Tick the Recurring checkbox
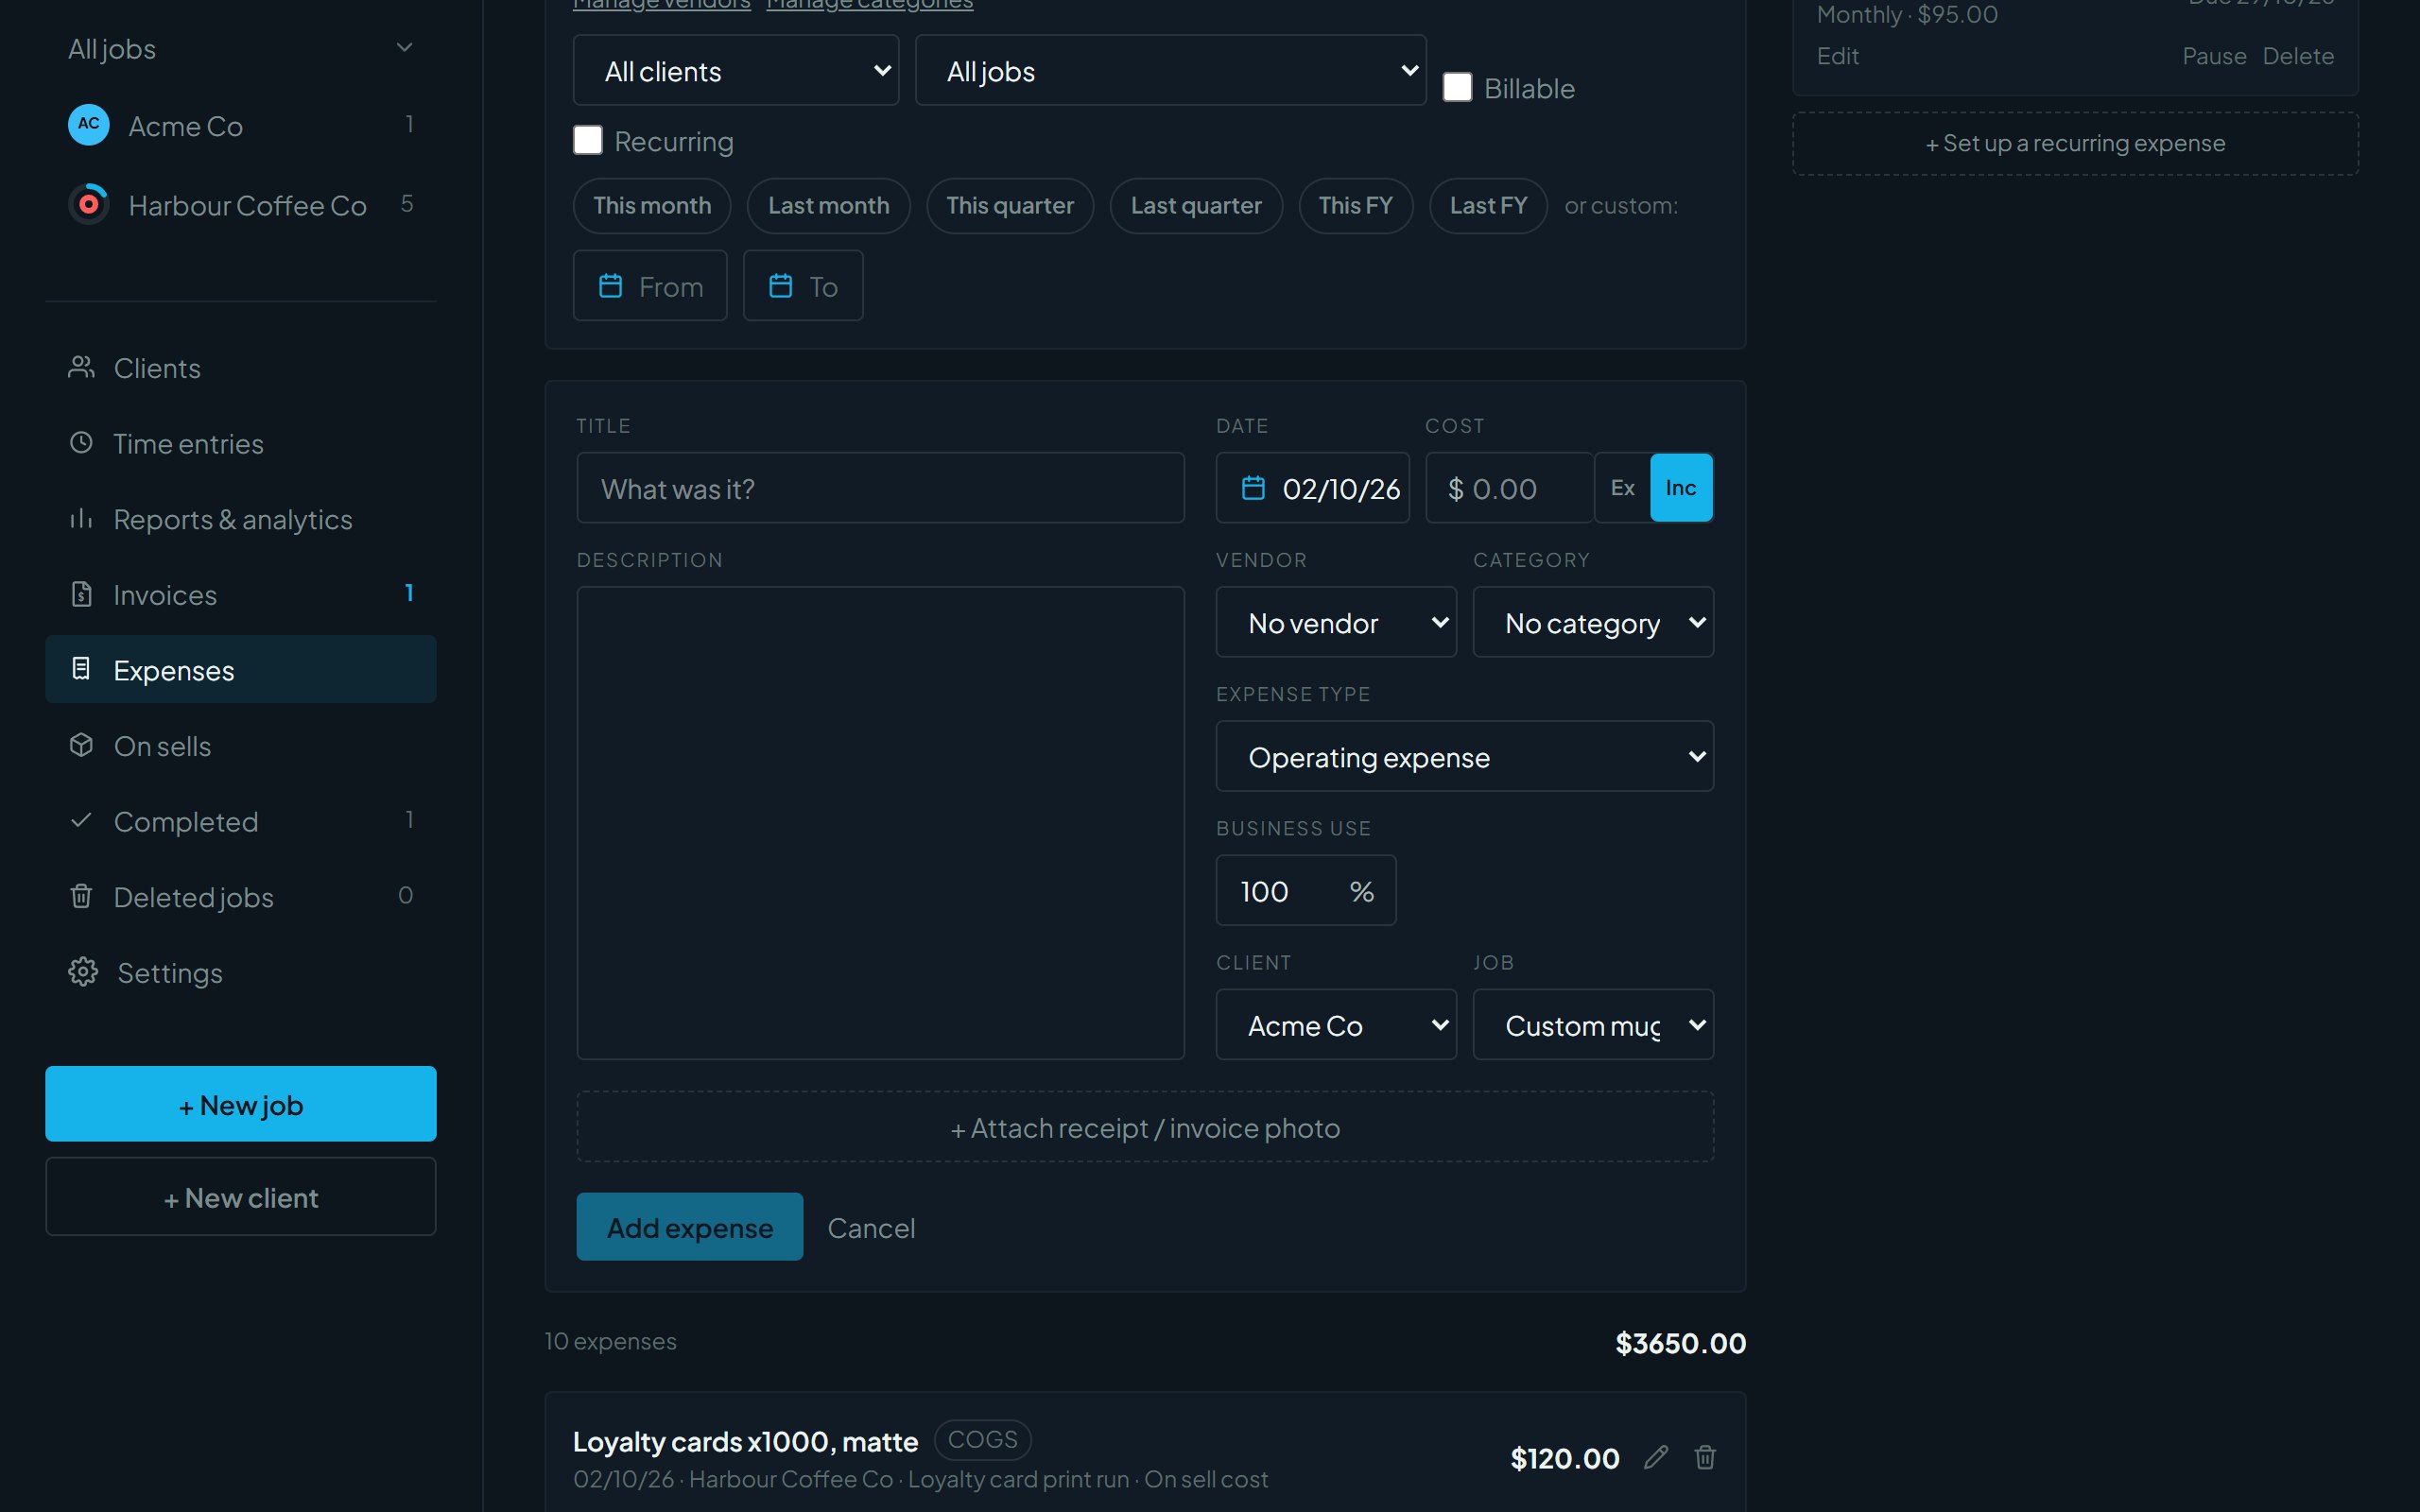 pyautogui.click(x=588, y=140)
